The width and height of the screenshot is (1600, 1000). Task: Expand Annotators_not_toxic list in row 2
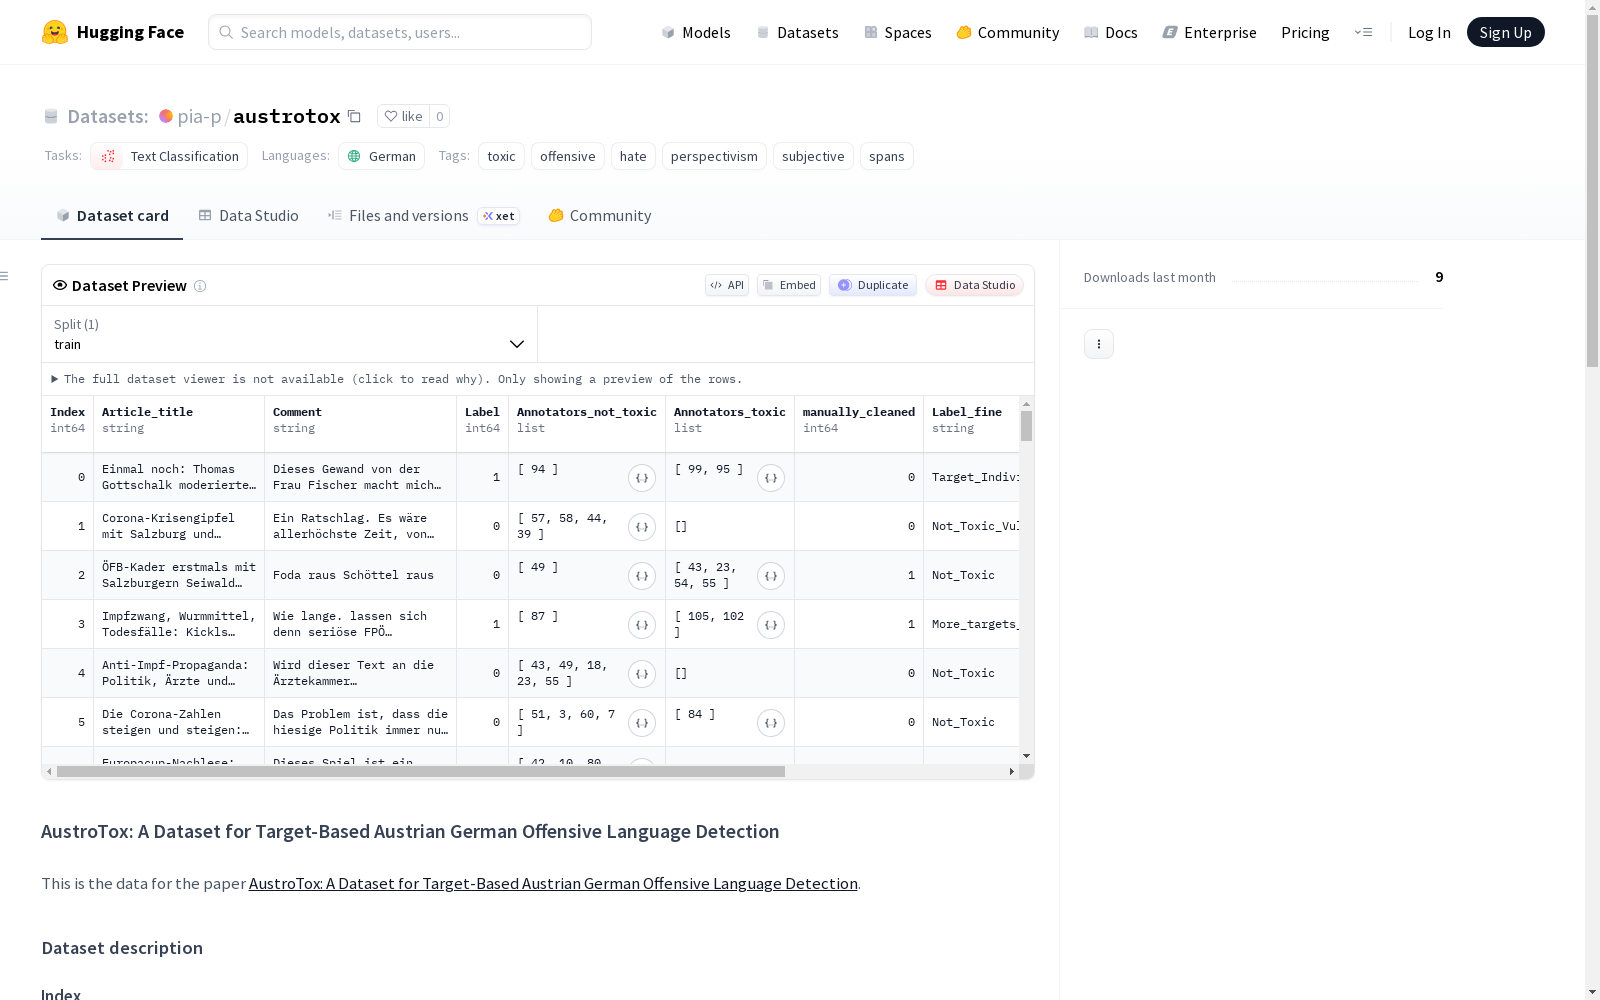[x=642, y=576]
